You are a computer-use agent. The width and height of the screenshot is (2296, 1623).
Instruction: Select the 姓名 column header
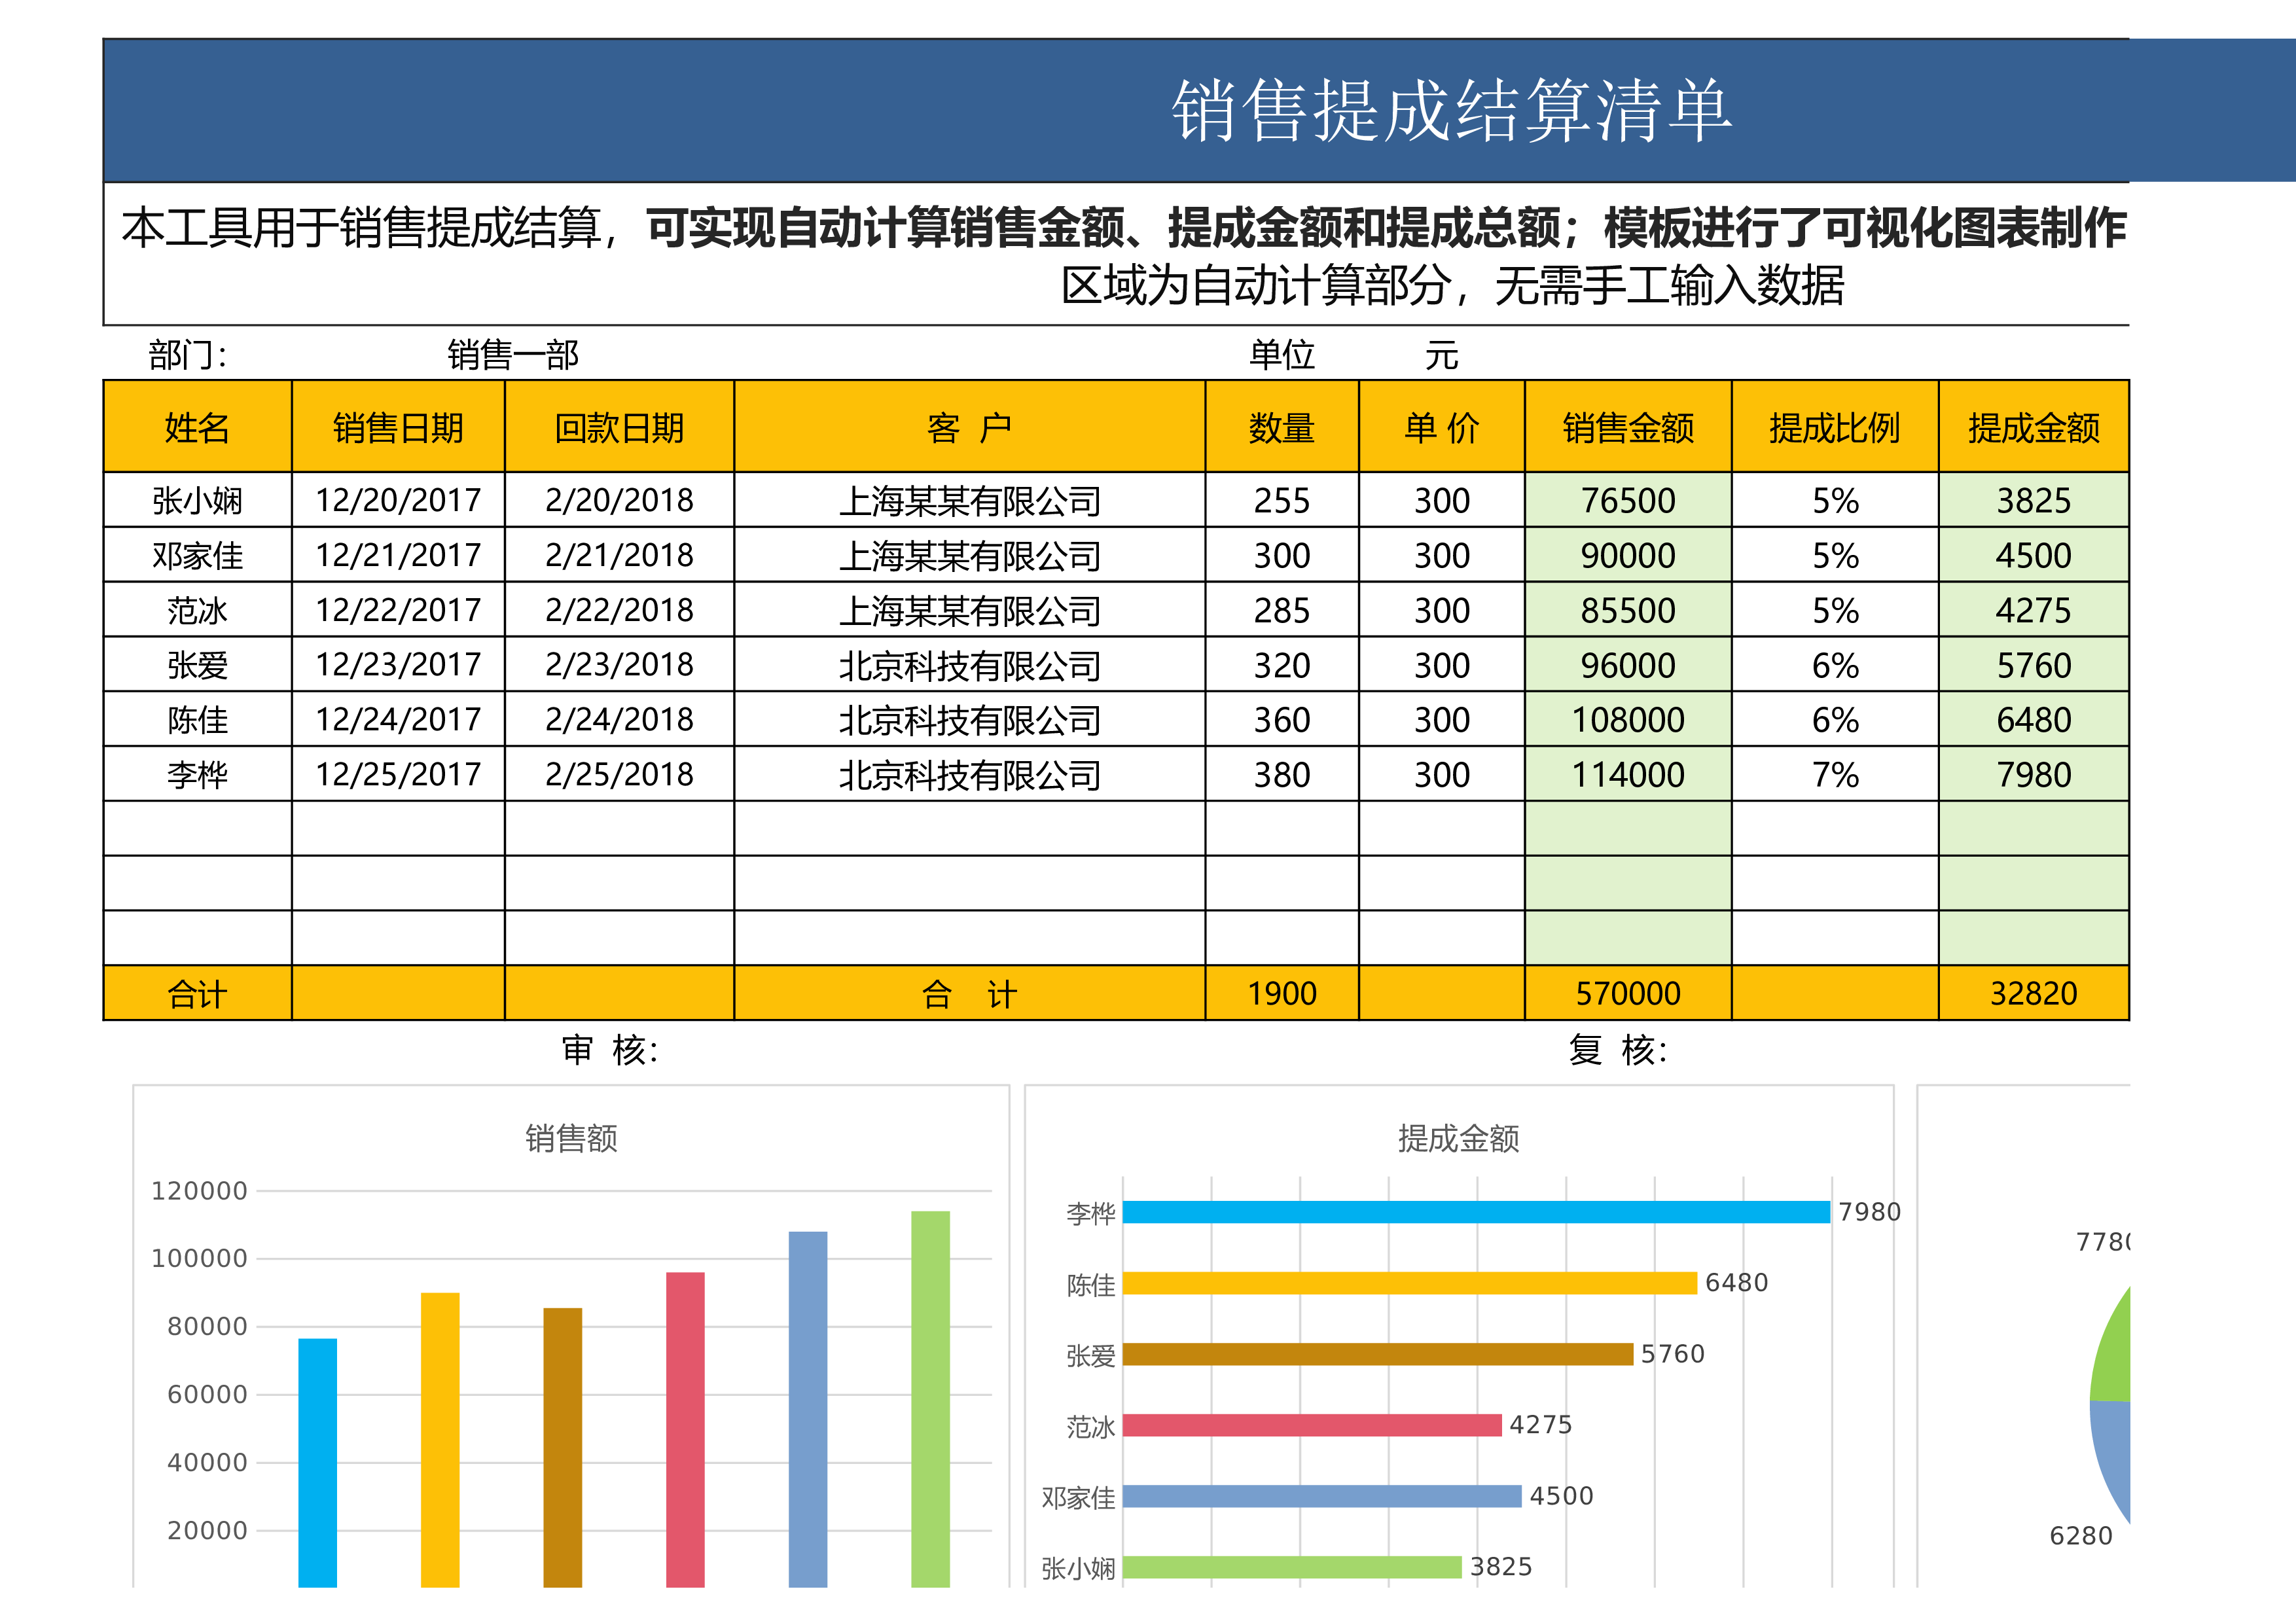[197, 428]
